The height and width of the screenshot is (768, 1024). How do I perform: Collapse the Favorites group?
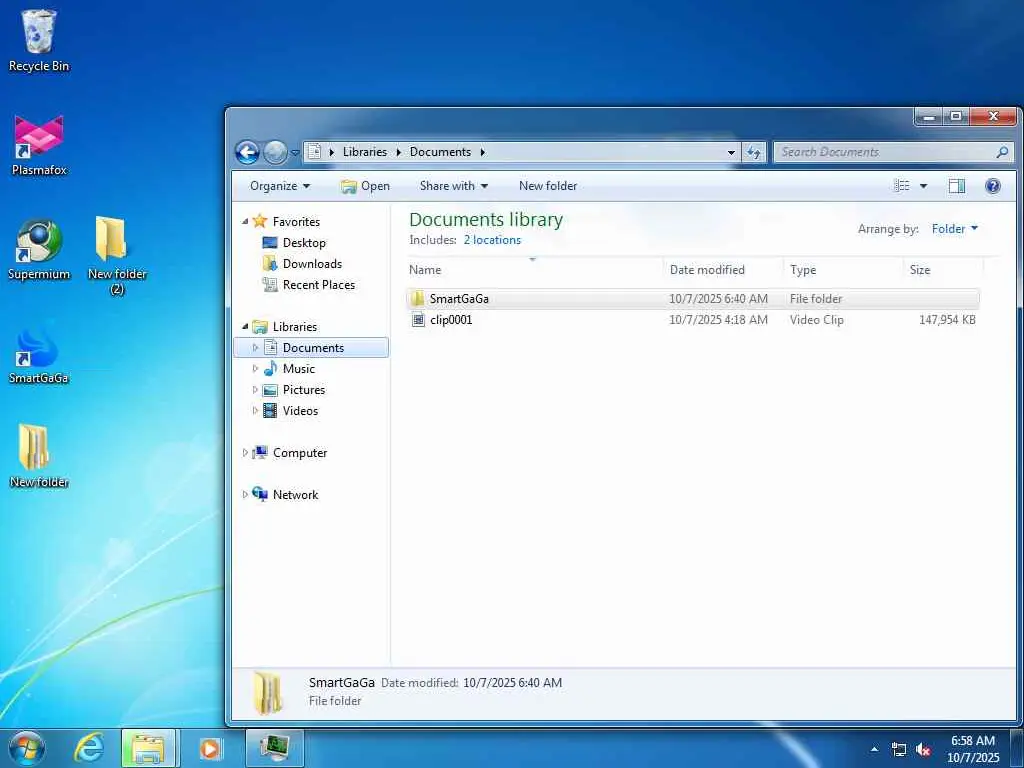(245, 221)
